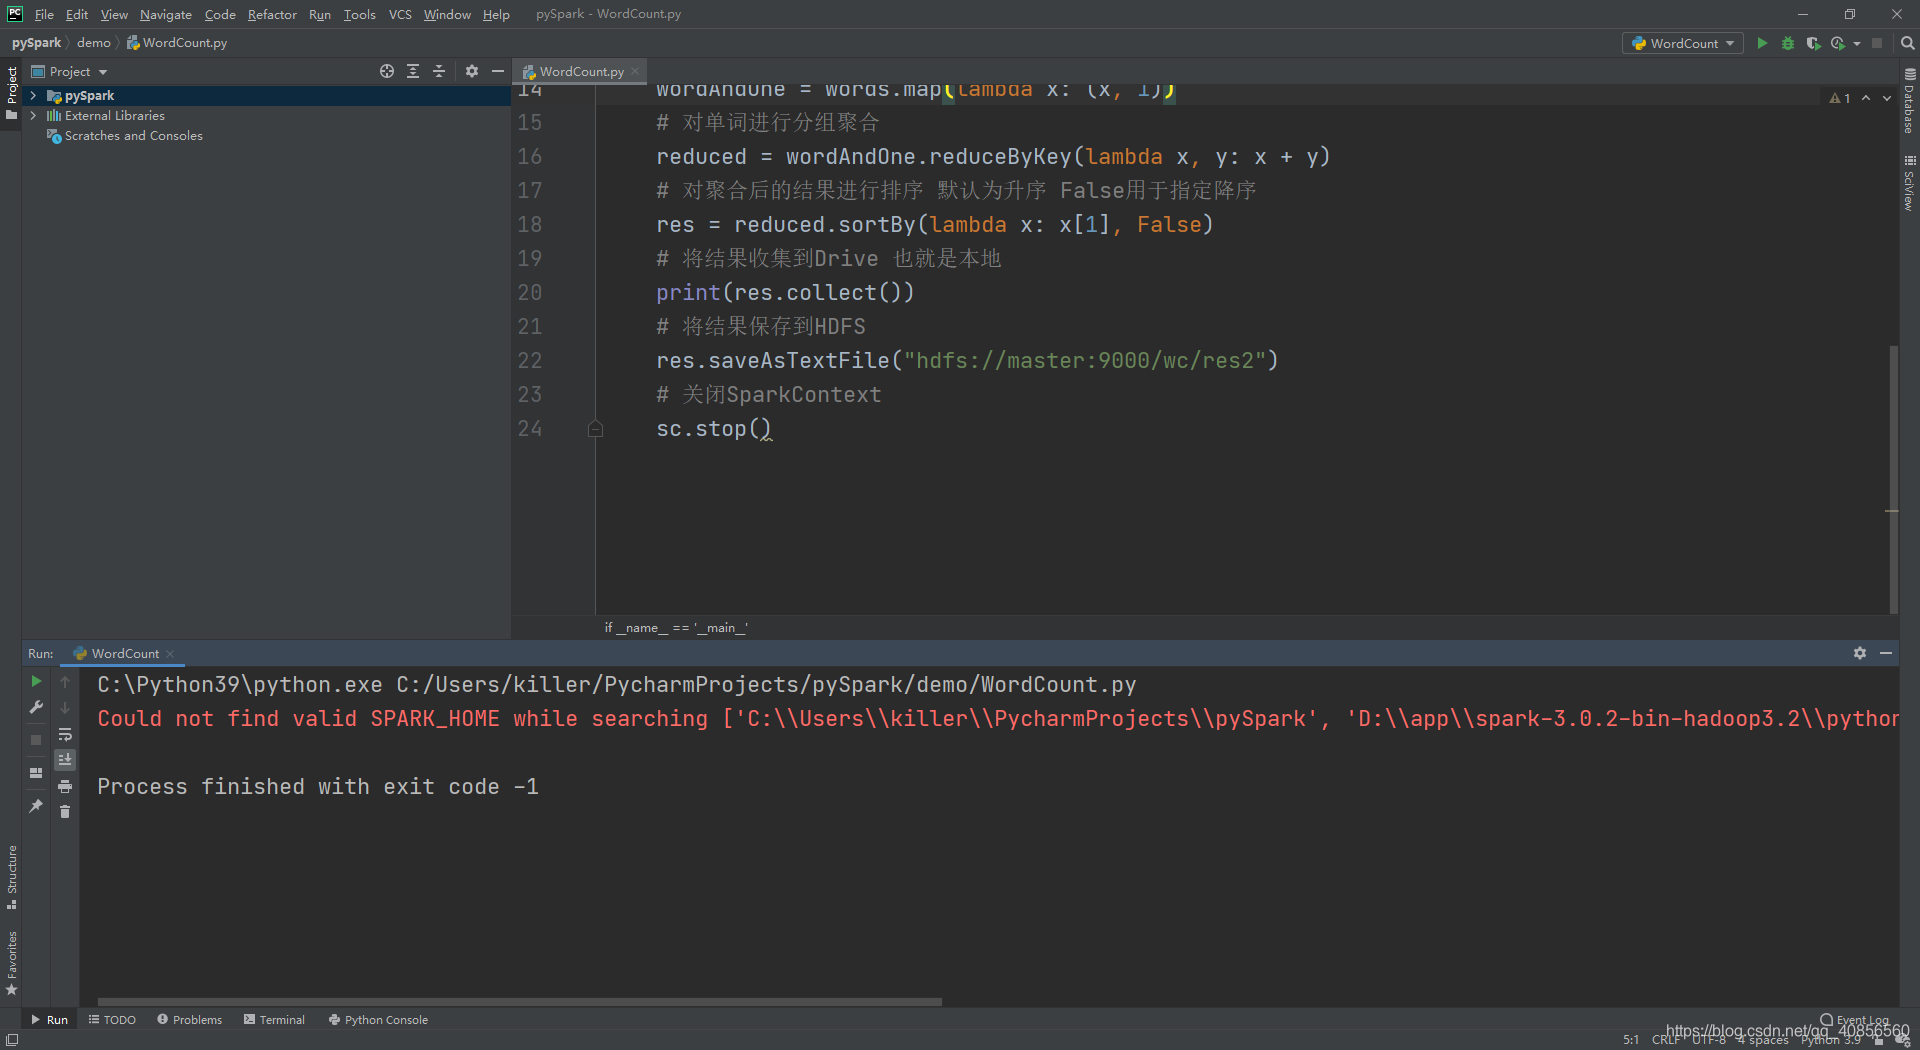Collapse all items in Project panel
Screen dimensions: 1920x1050
pos(439,71)
